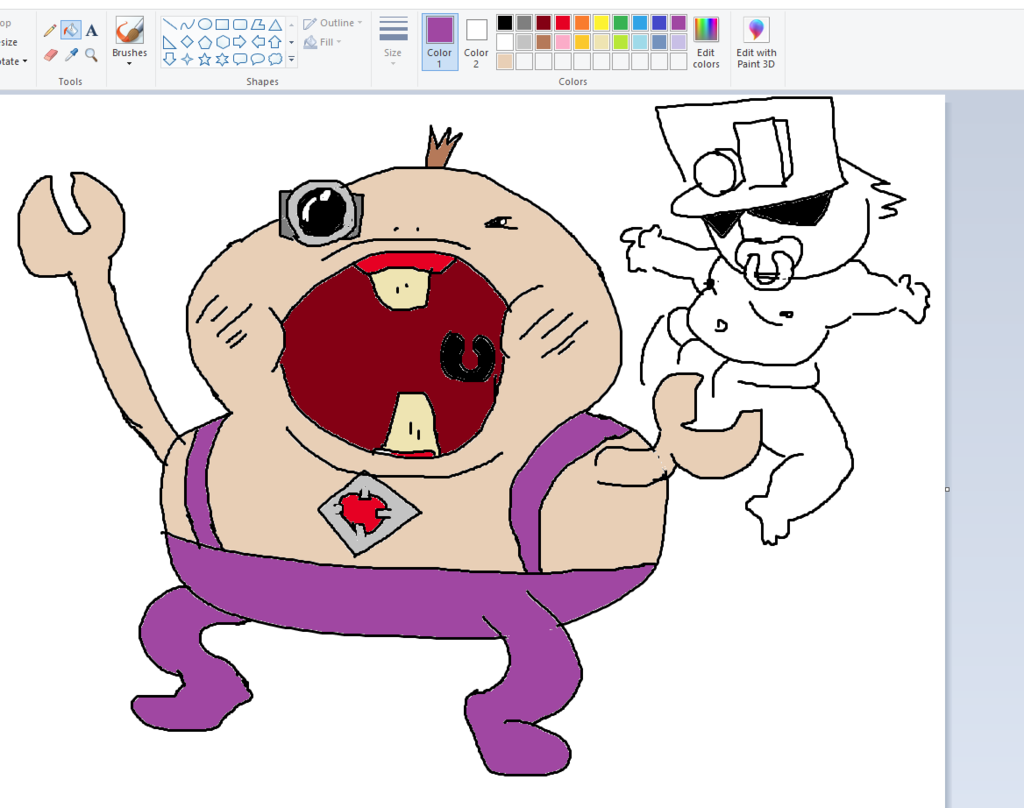The height and width of the screenshot is (808, 1024).
Task: Show the previous row of the Shapes gallery
Action: click(291, 25)
